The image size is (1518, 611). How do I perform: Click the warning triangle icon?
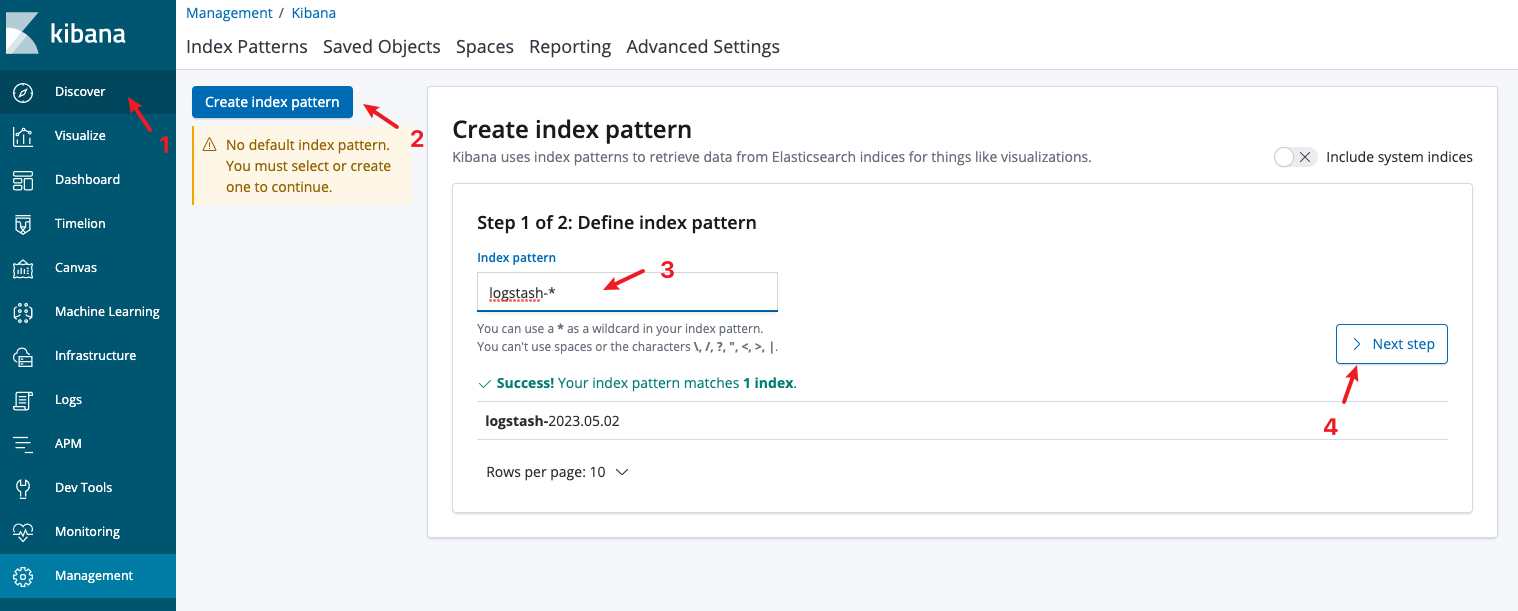click(x=209, y=145)
